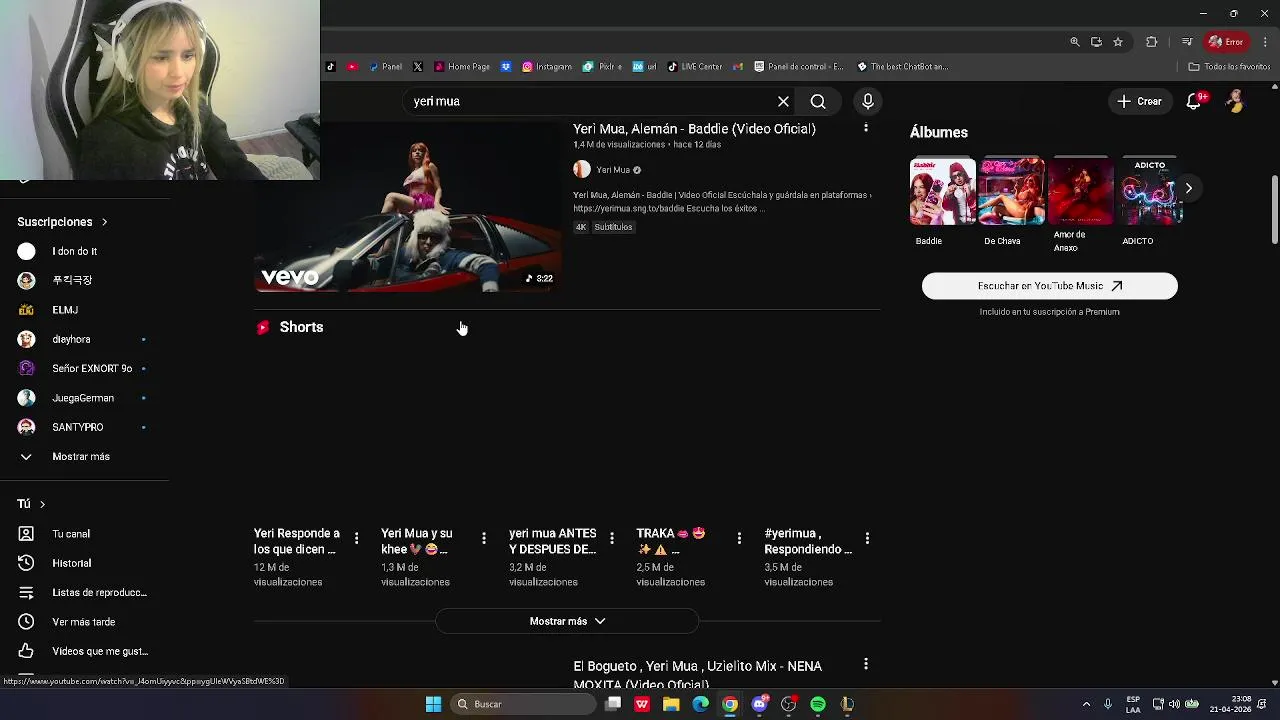The height and width of the screenshot is (720, 1280).
Task: Open File Explorer from the taskbar
Action: pos(671,704)
